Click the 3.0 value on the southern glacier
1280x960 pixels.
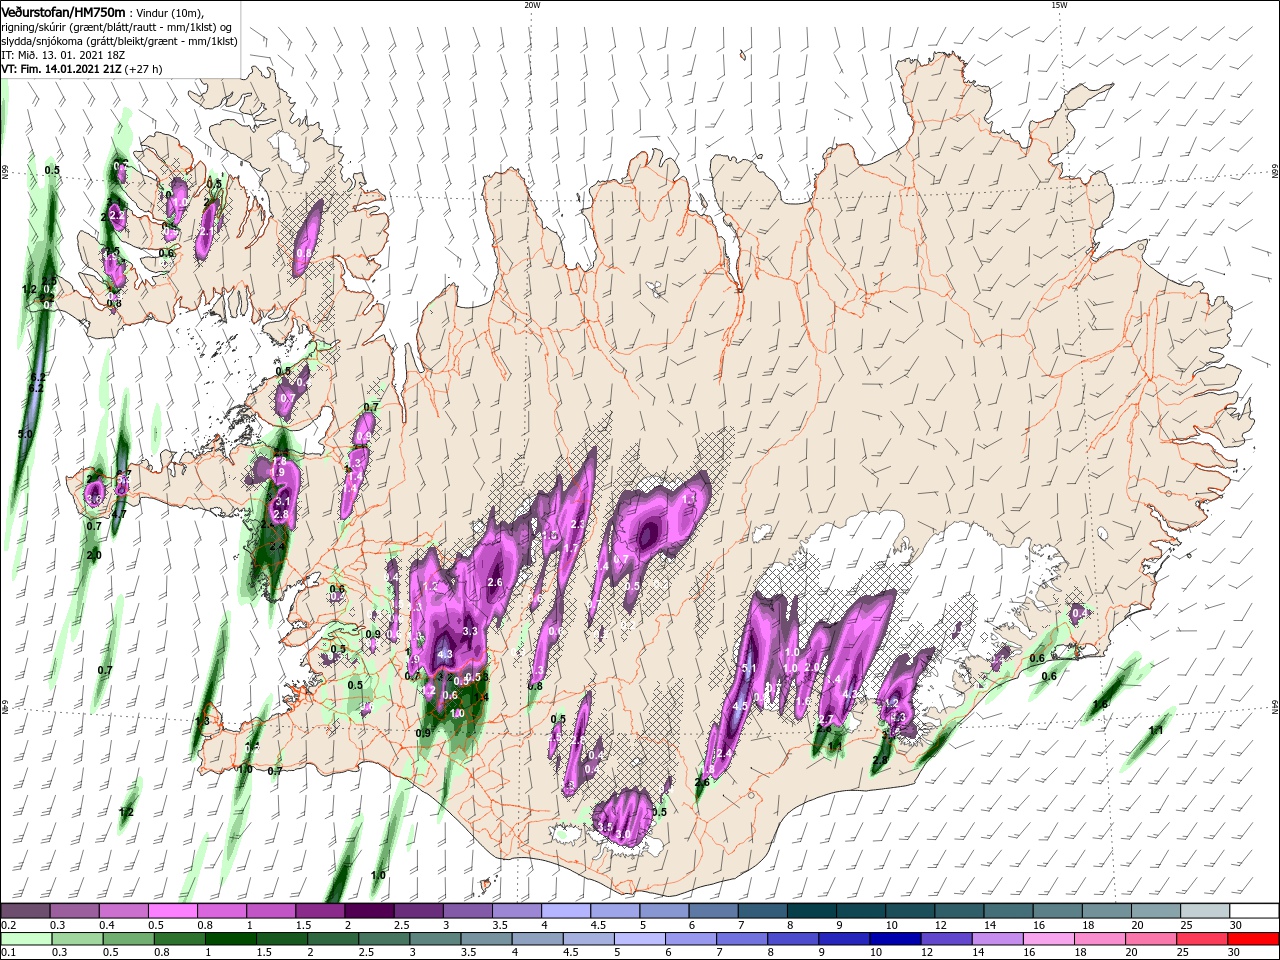(623, 834)
